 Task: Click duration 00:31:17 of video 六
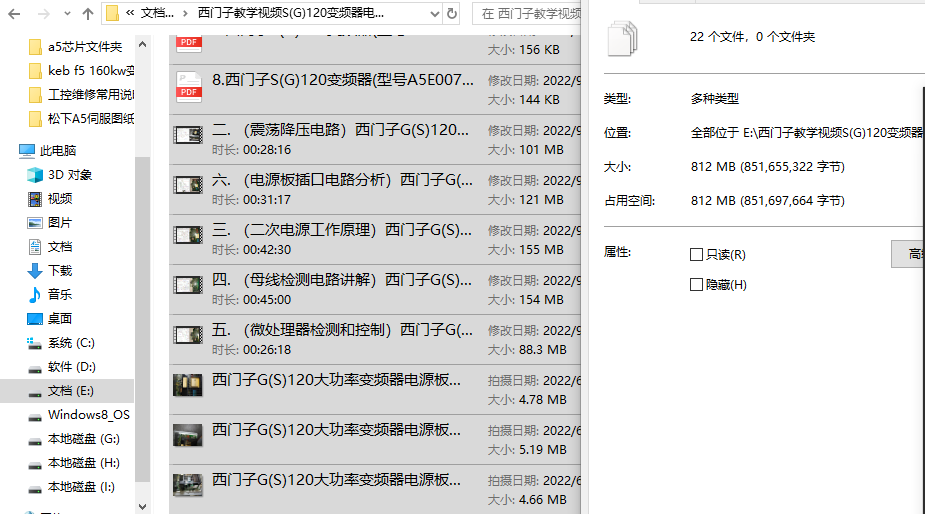[267, 200]
